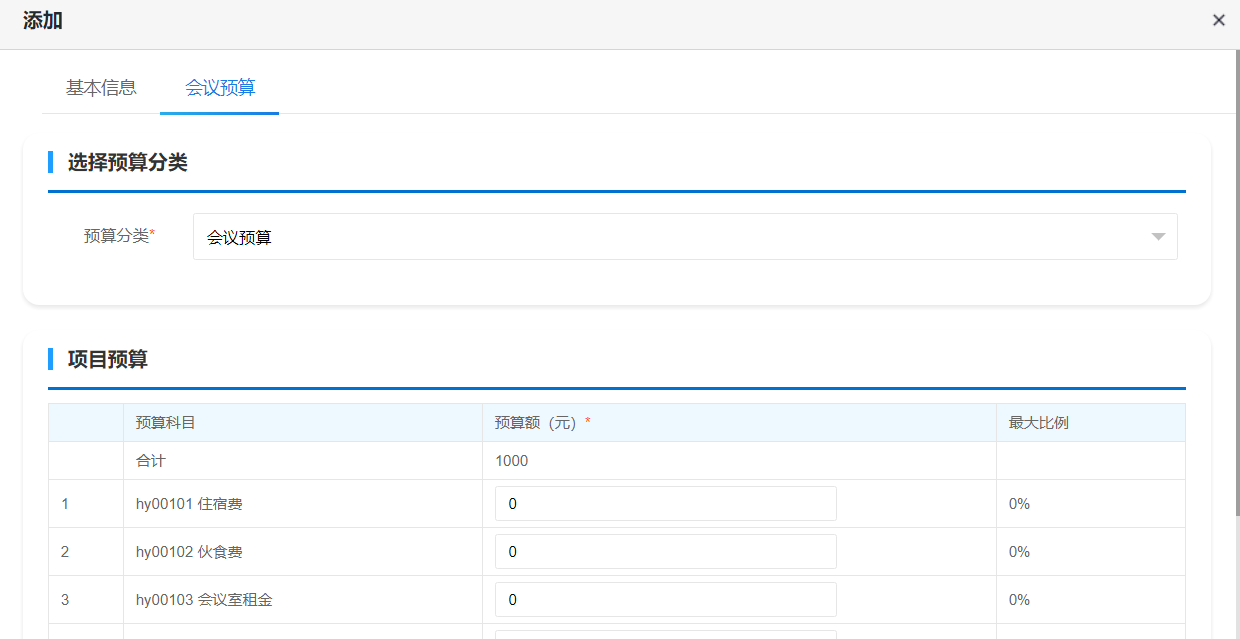This screenshot has height=639, width=1240.
Task: Click the 项目预算 section heading
Action: tap(108, 359)
